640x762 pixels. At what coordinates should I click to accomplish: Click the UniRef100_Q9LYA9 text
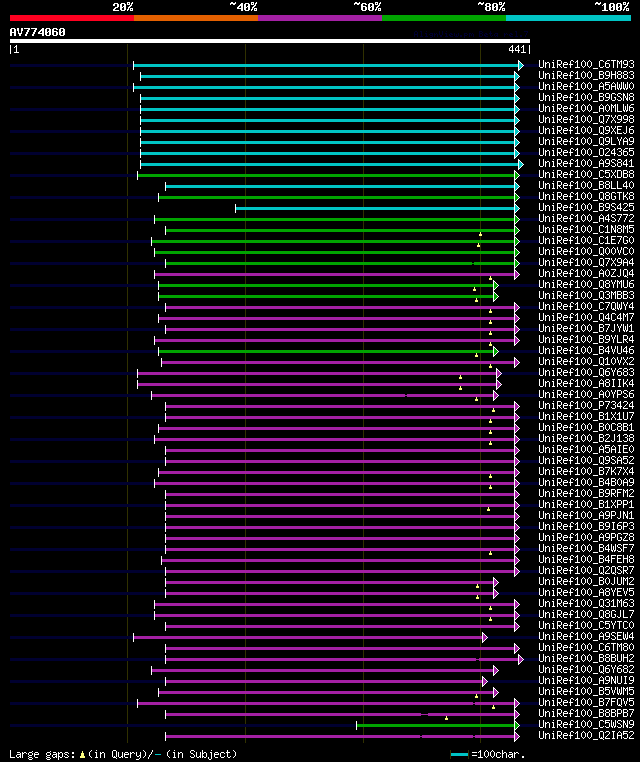click(586, 141)
